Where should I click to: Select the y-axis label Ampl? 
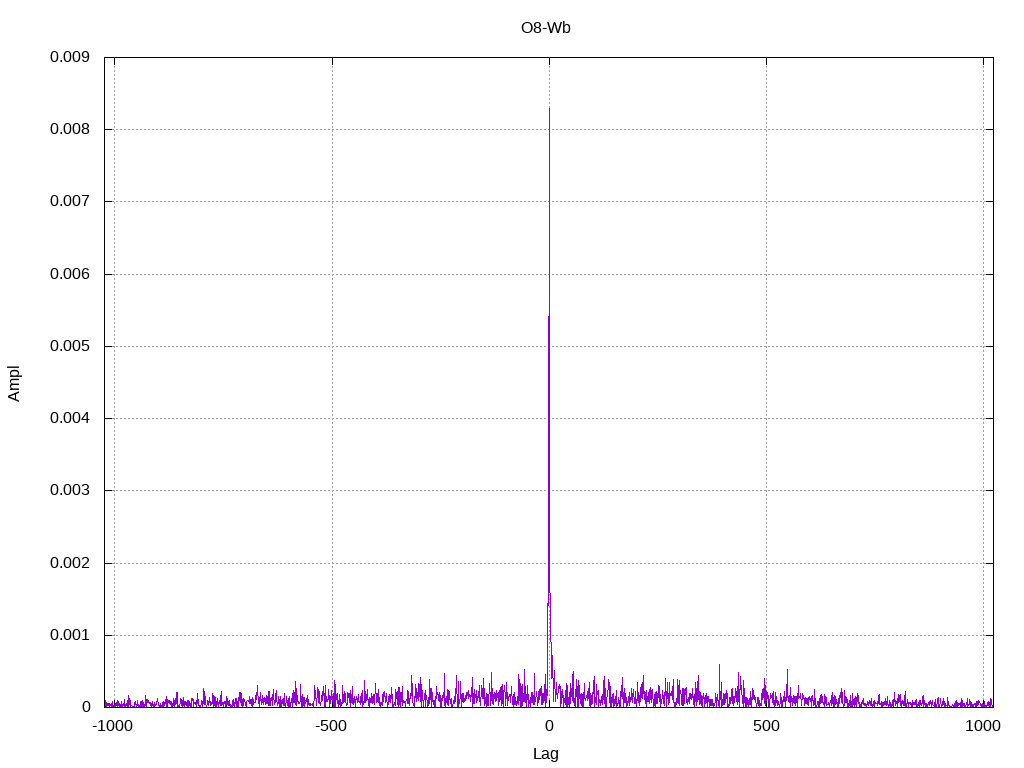[x=14, y=383]
